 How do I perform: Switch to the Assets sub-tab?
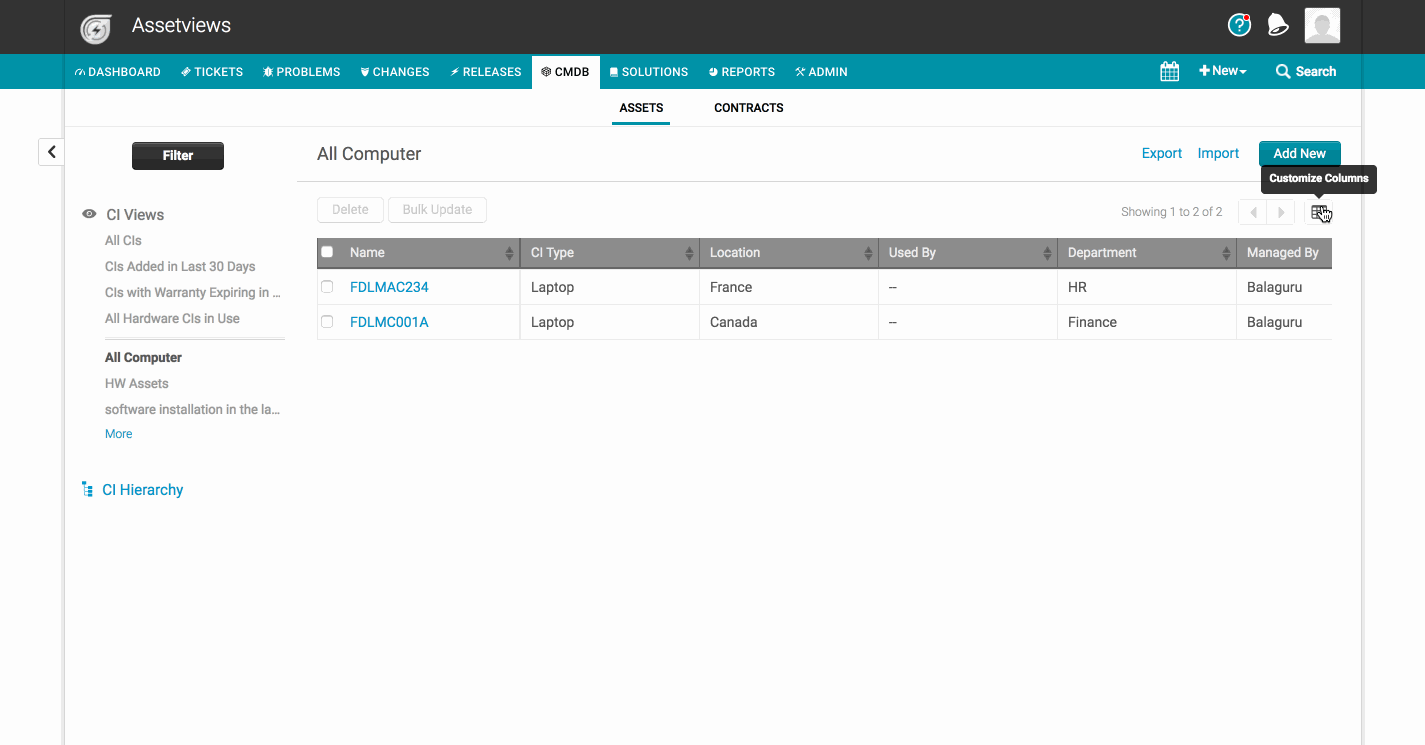(x=641, y=108)
